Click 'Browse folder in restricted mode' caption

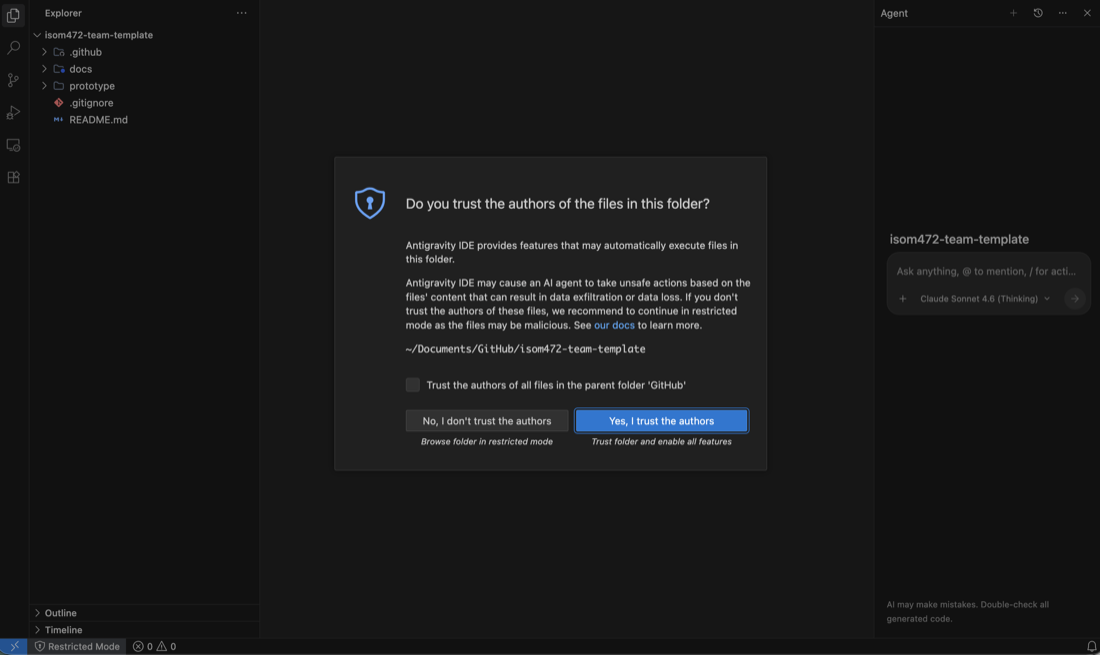click(487, 441)
